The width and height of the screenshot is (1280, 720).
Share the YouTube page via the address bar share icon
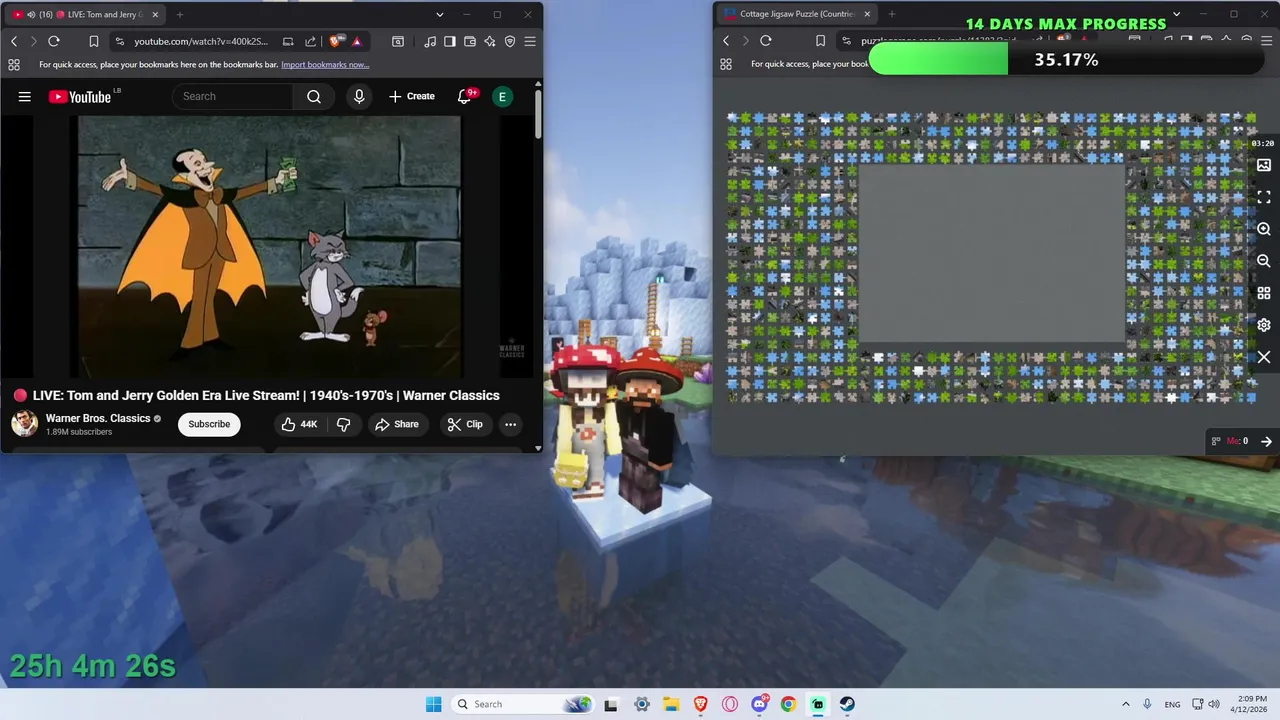(x=310, y=41)
